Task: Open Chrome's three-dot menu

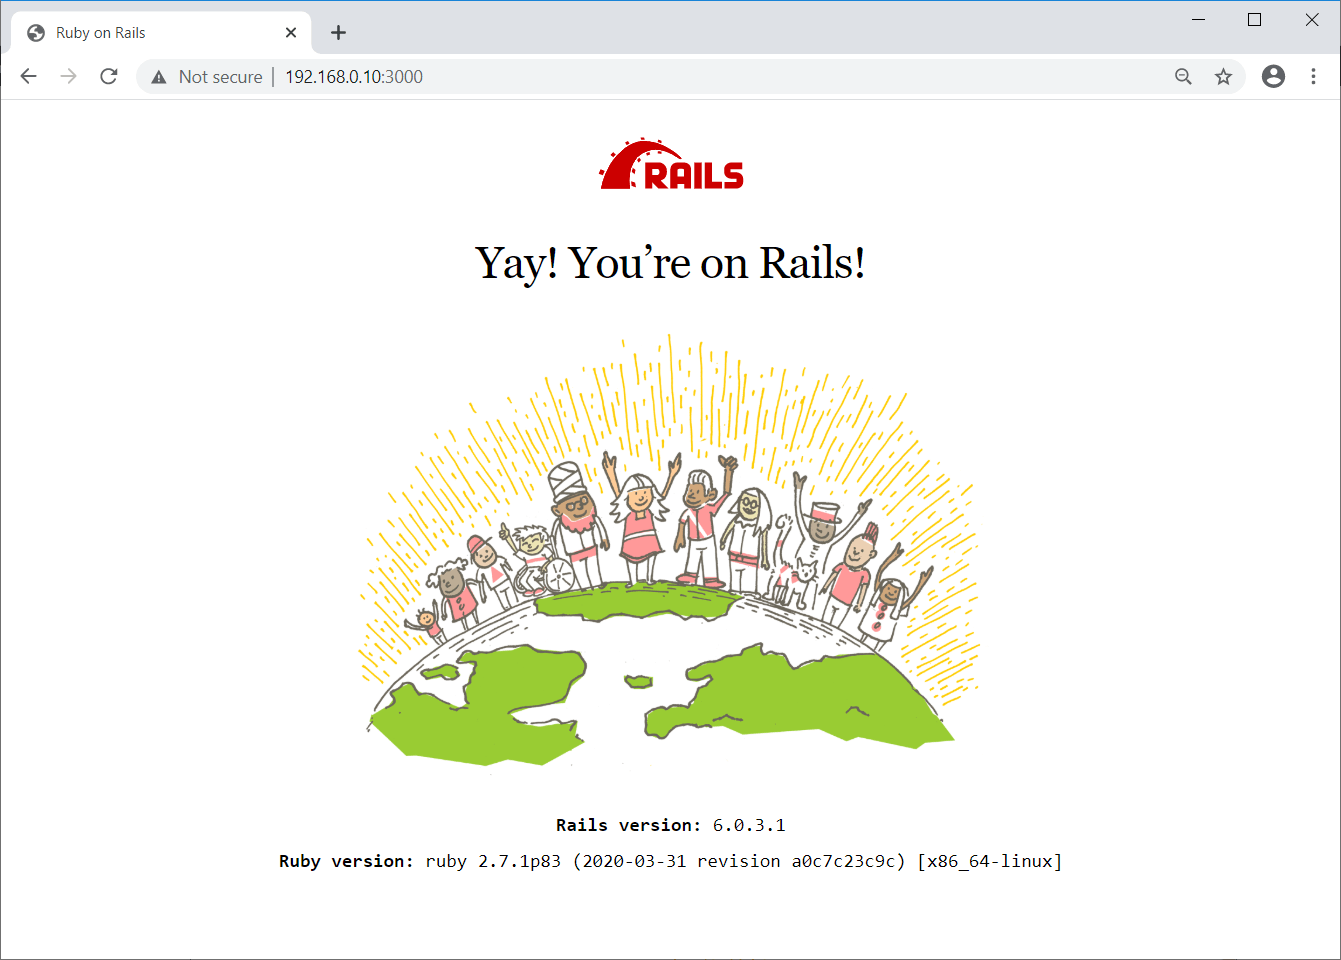Action: point(1313,76)
